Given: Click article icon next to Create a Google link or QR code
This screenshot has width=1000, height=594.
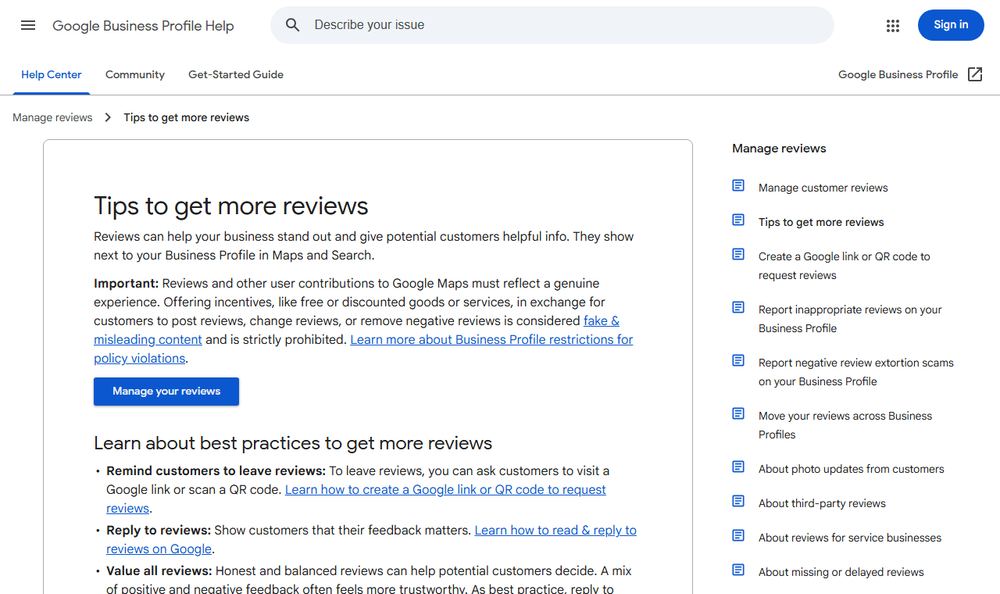Looking at the screenshot, I should [x=738, y=255].
